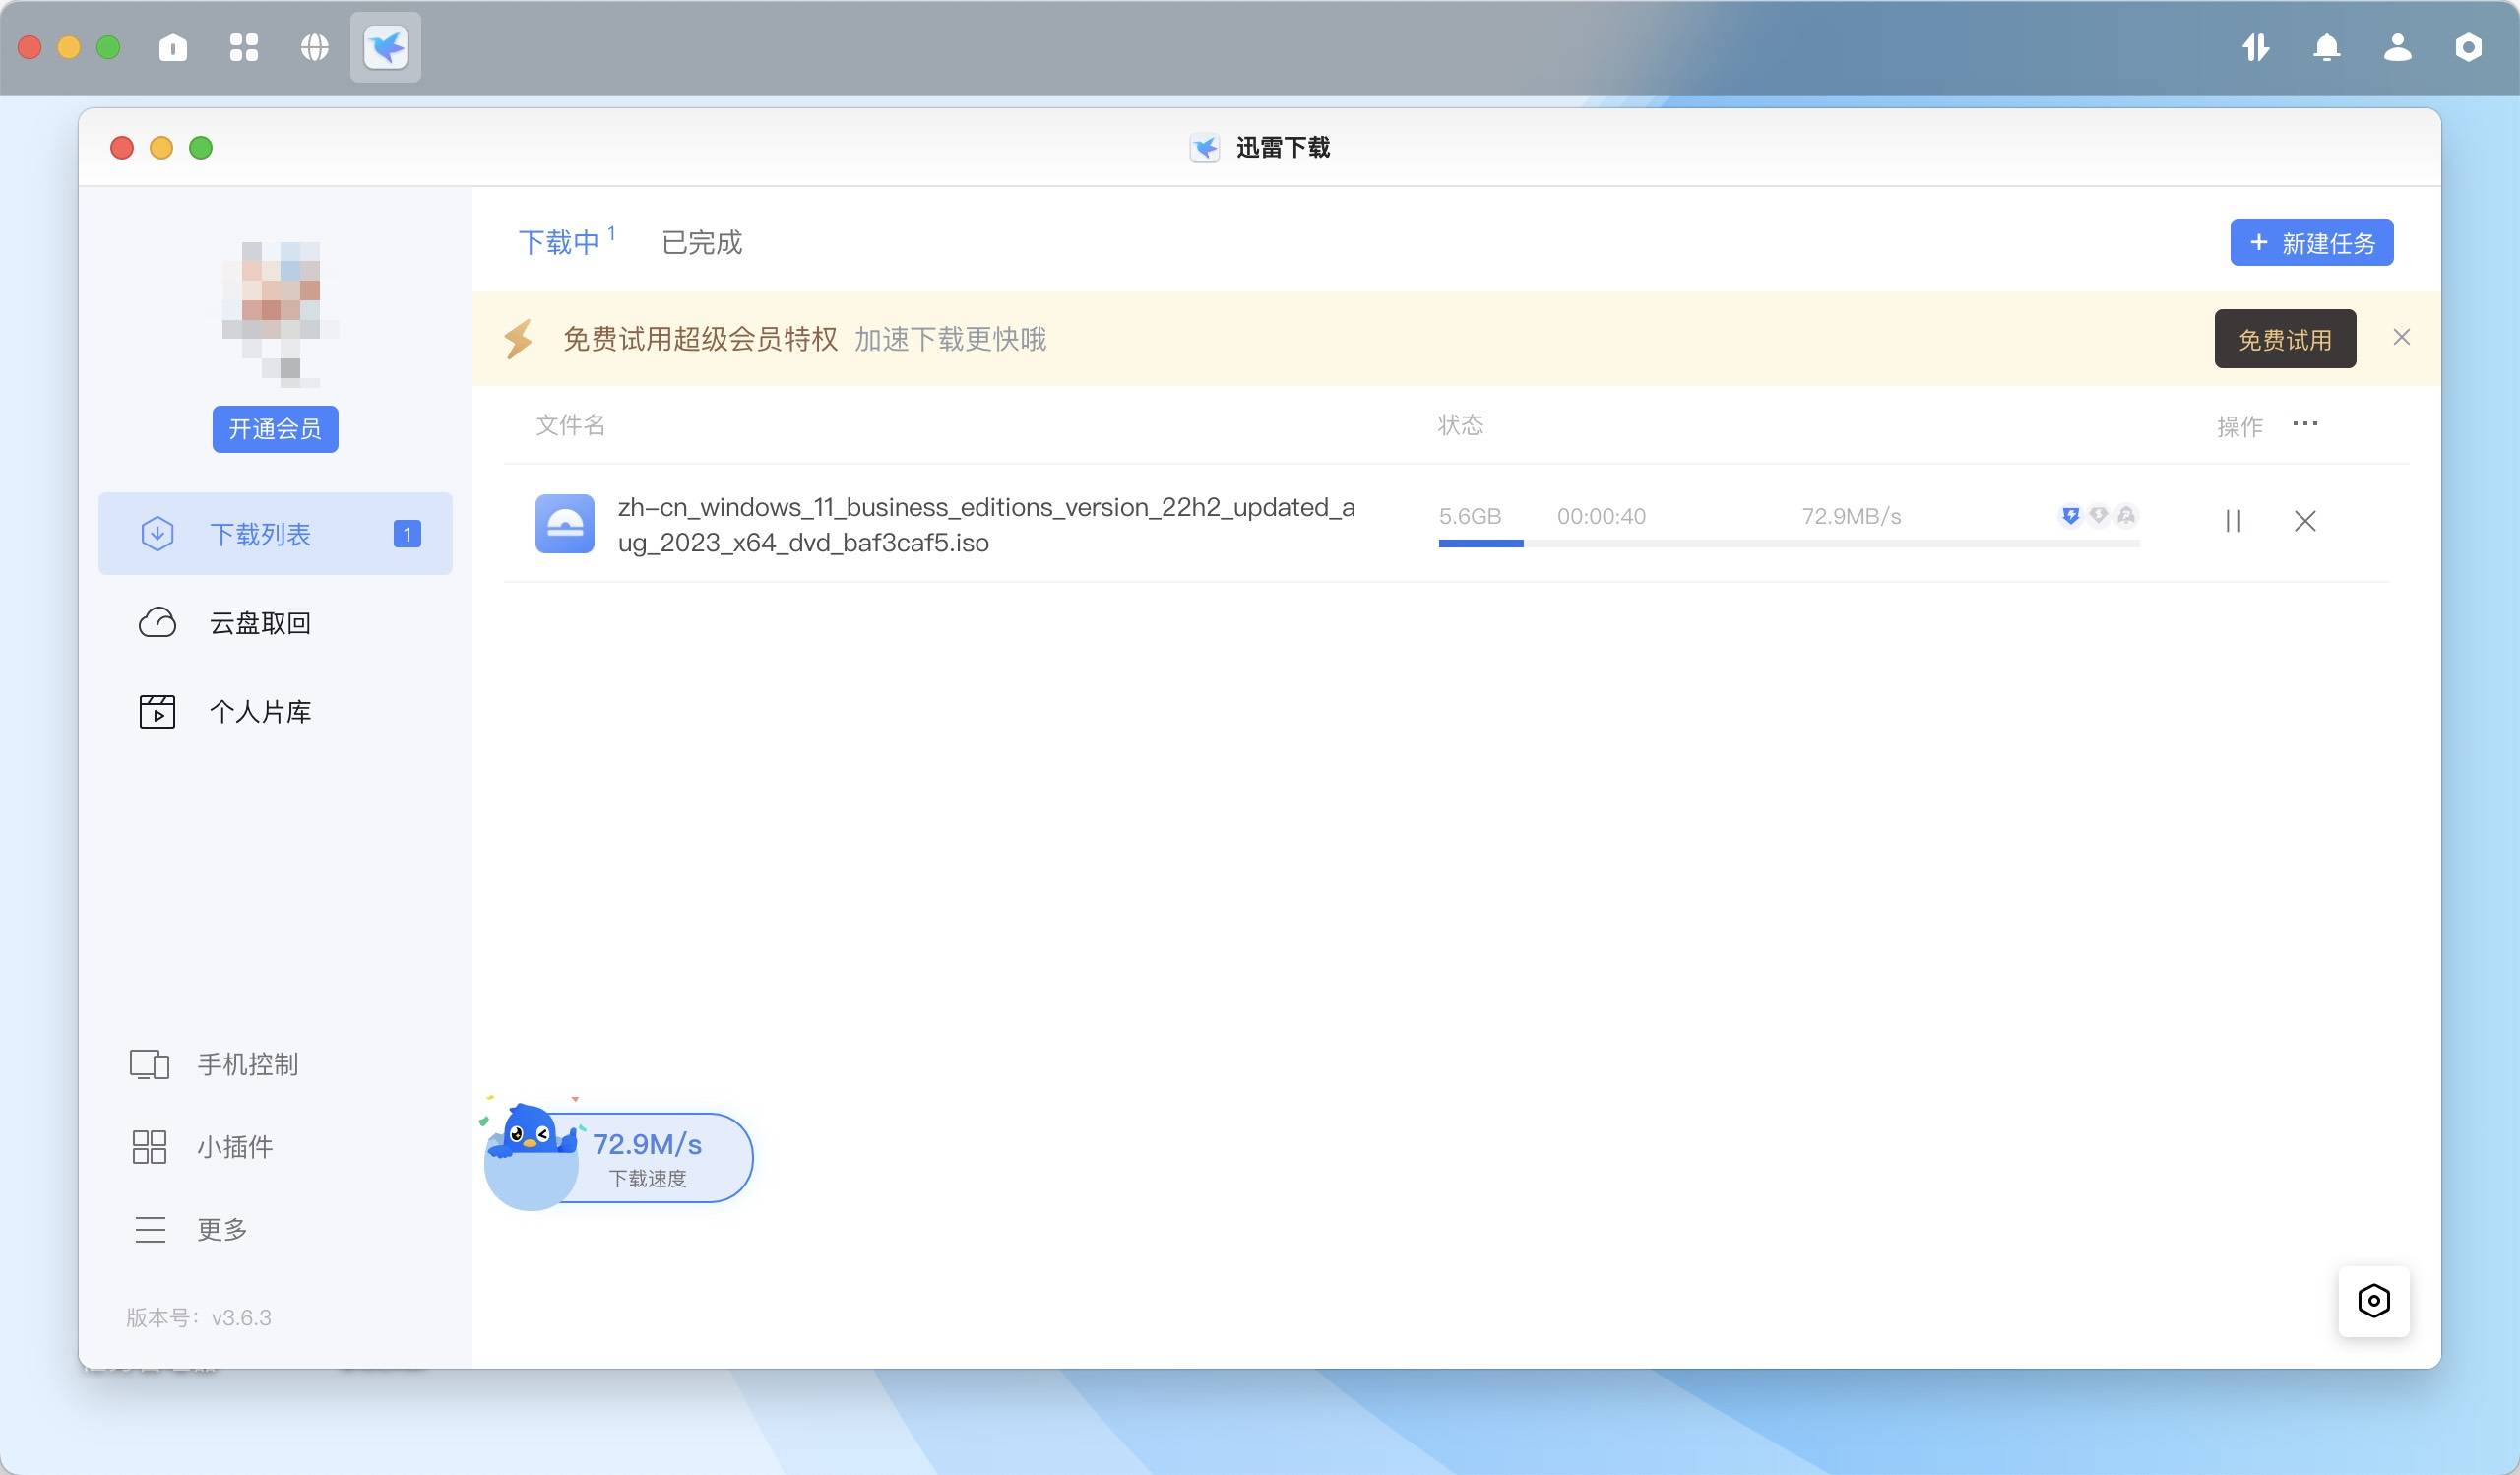
Task: Click the 00:00:40 remaining time
Action: pos(1601,516)
